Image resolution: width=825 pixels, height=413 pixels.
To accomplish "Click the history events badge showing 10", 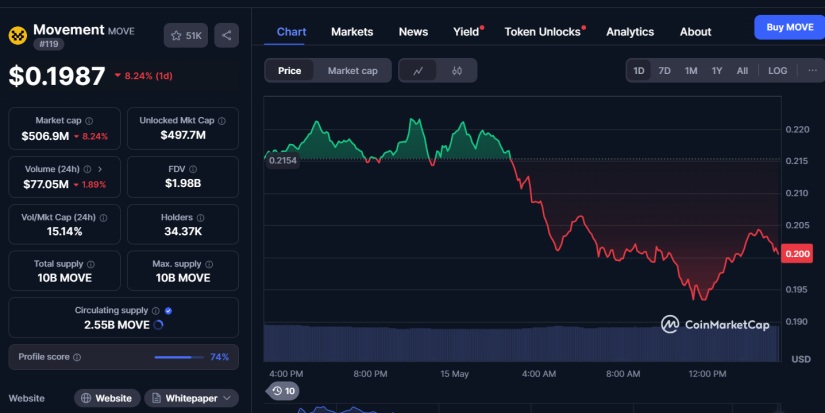I will [x=284, y=391].
